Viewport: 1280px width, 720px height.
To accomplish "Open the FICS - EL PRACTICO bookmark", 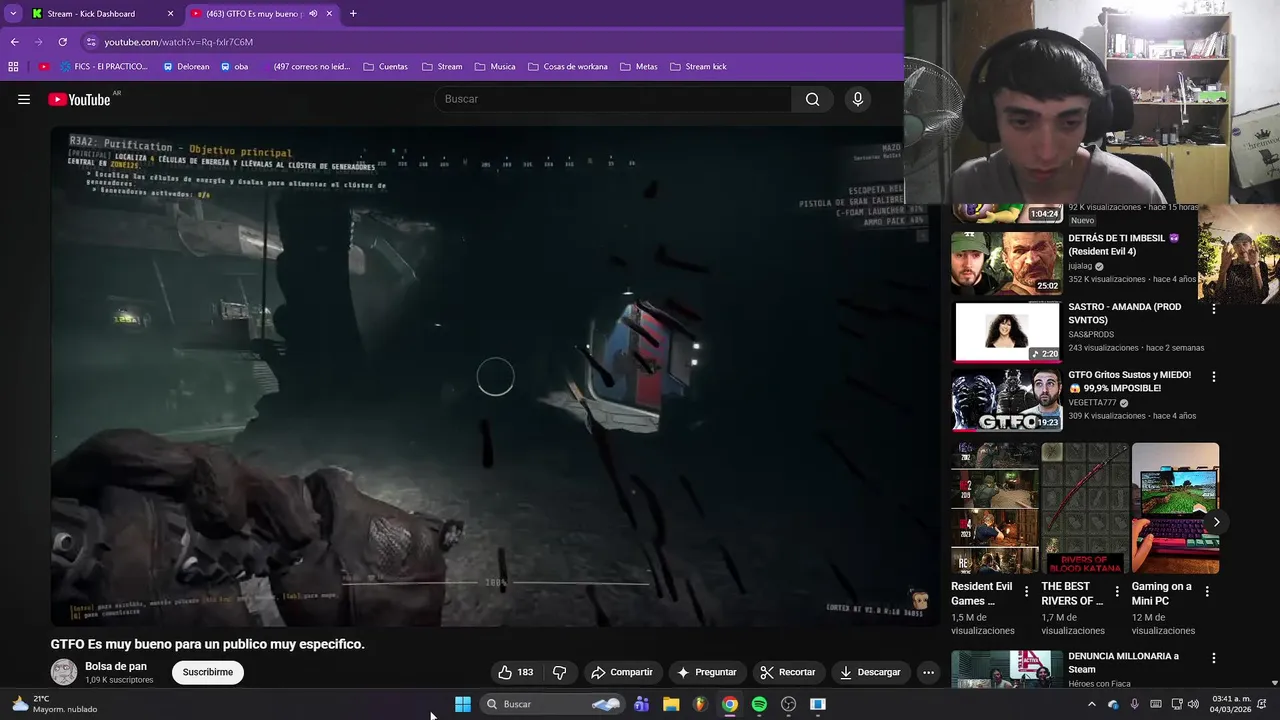I will click(x=104, y=67).
